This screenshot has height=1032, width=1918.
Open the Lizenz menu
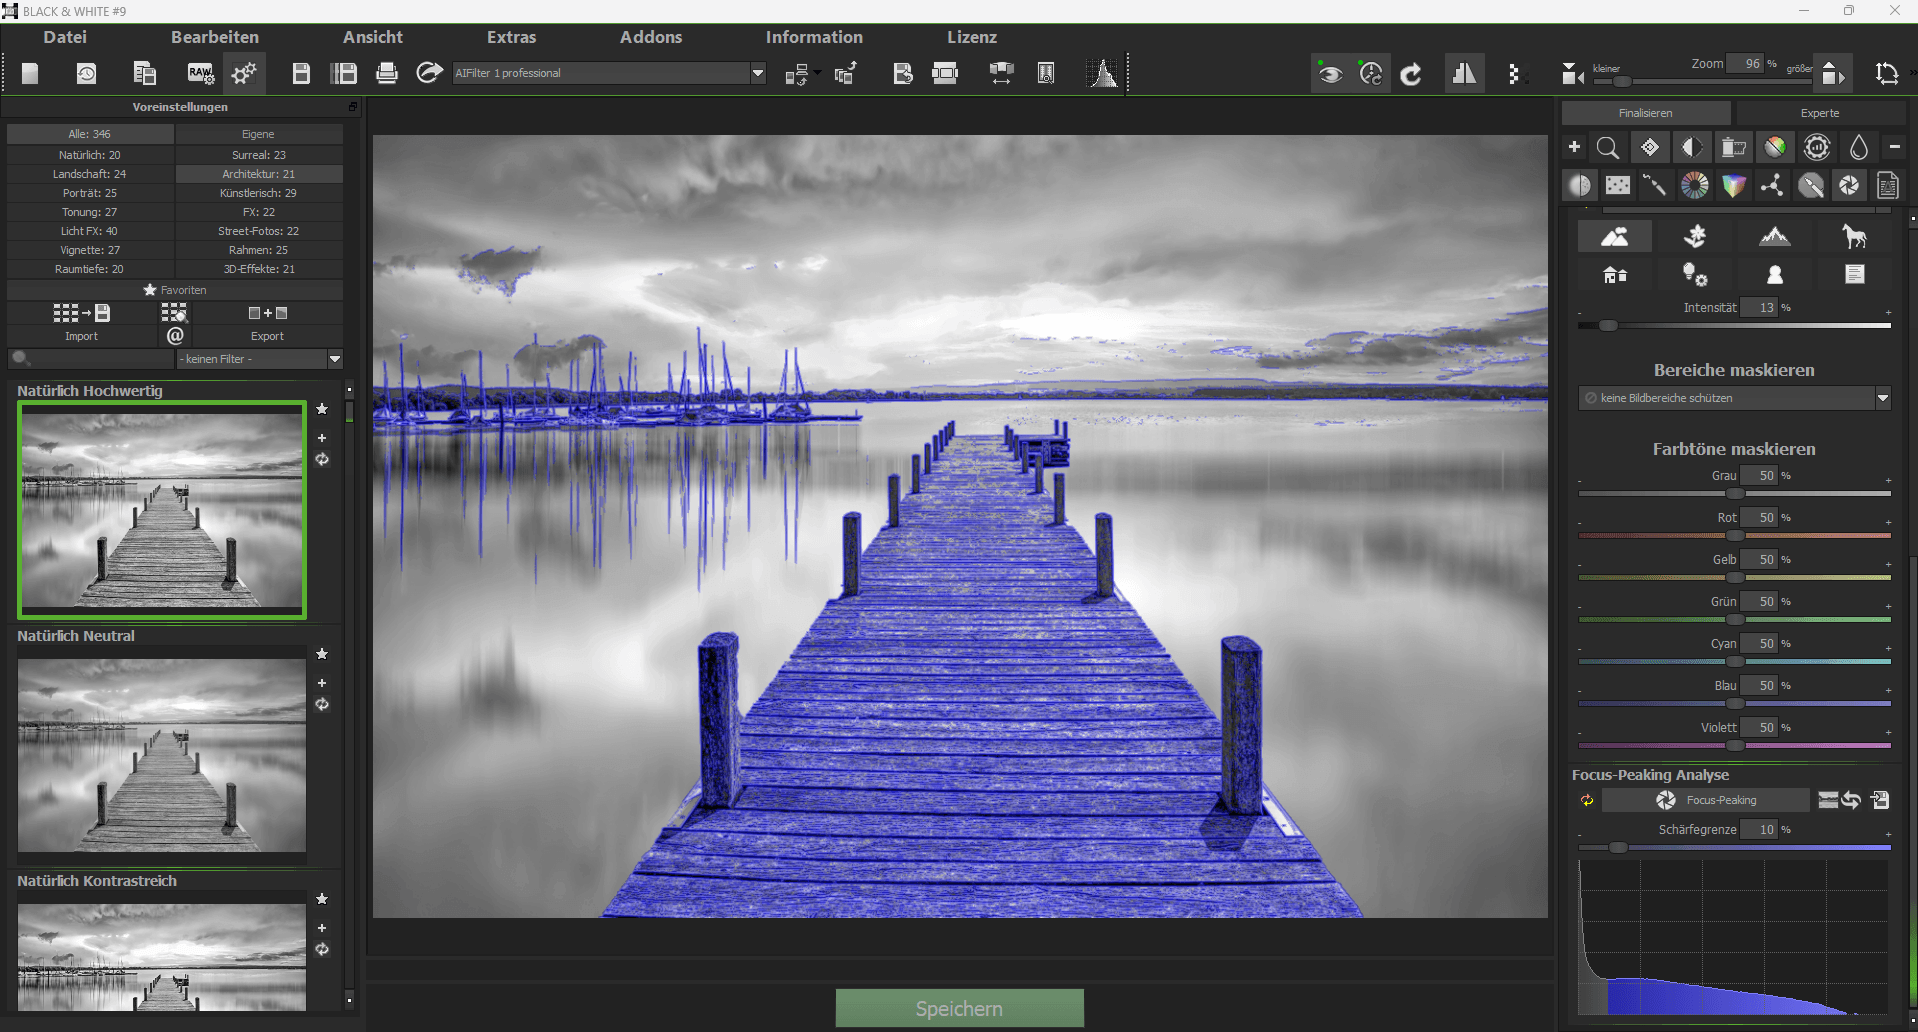click(972, 37)
